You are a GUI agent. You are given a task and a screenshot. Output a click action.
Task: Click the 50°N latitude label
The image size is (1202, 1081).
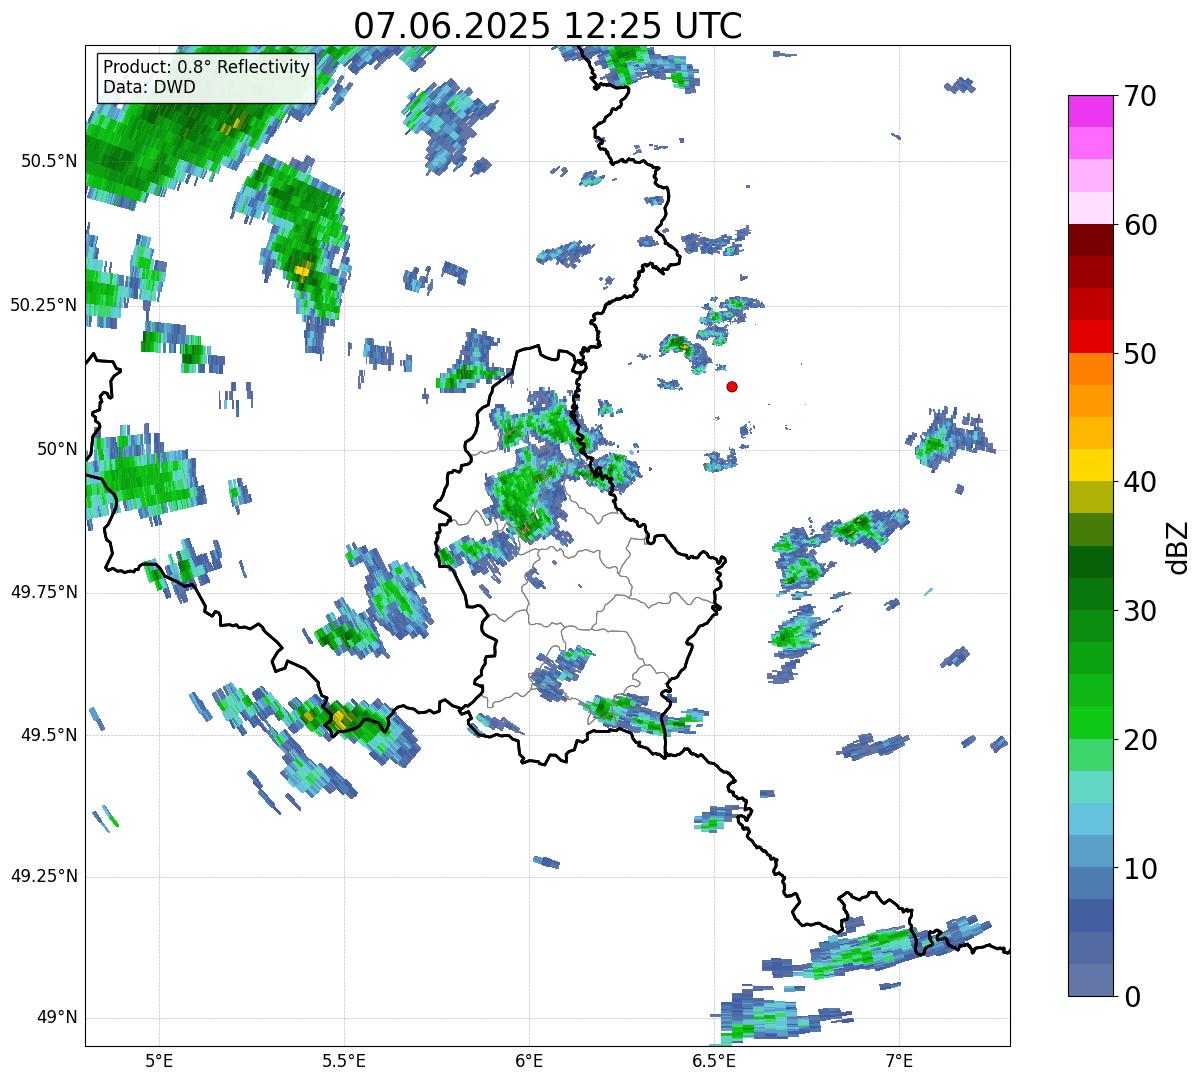(57, 449)
